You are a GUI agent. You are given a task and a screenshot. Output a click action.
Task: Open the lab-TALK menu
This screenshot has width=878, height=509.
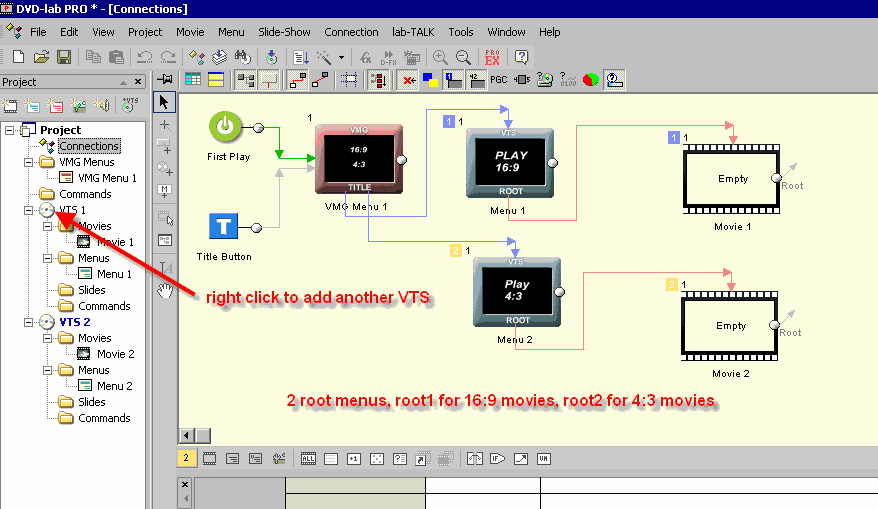[x=413, y=32]
